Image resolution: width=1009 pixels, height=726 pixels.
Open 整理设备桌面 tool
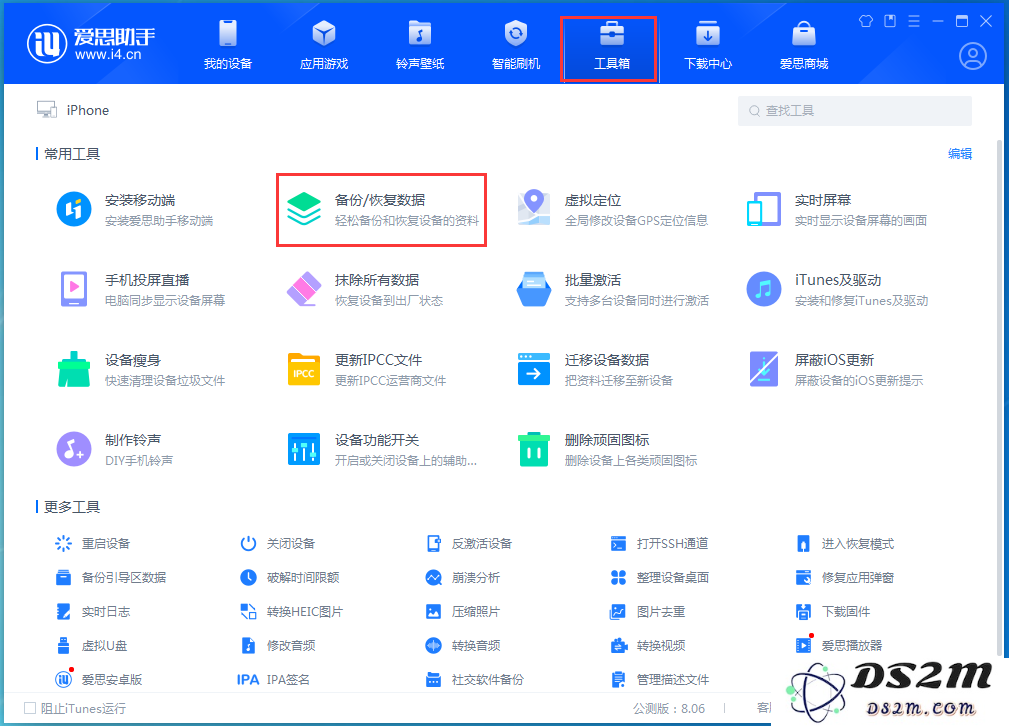(659, 578)
